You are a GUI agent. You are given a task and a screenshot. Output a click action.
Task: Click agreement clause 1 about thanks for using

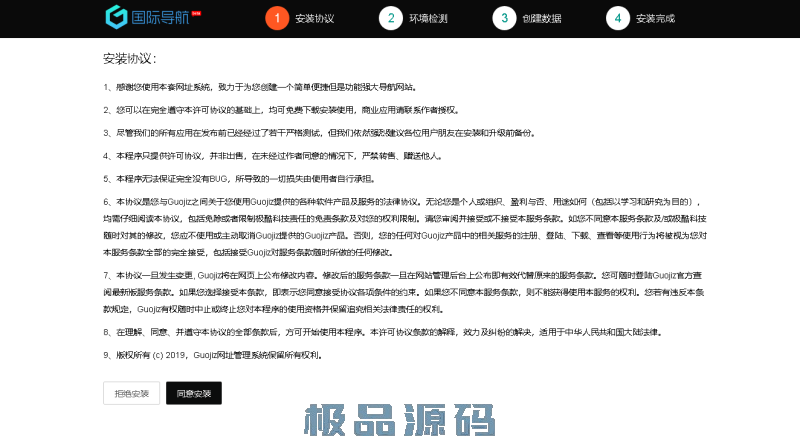tap(259, 87)
